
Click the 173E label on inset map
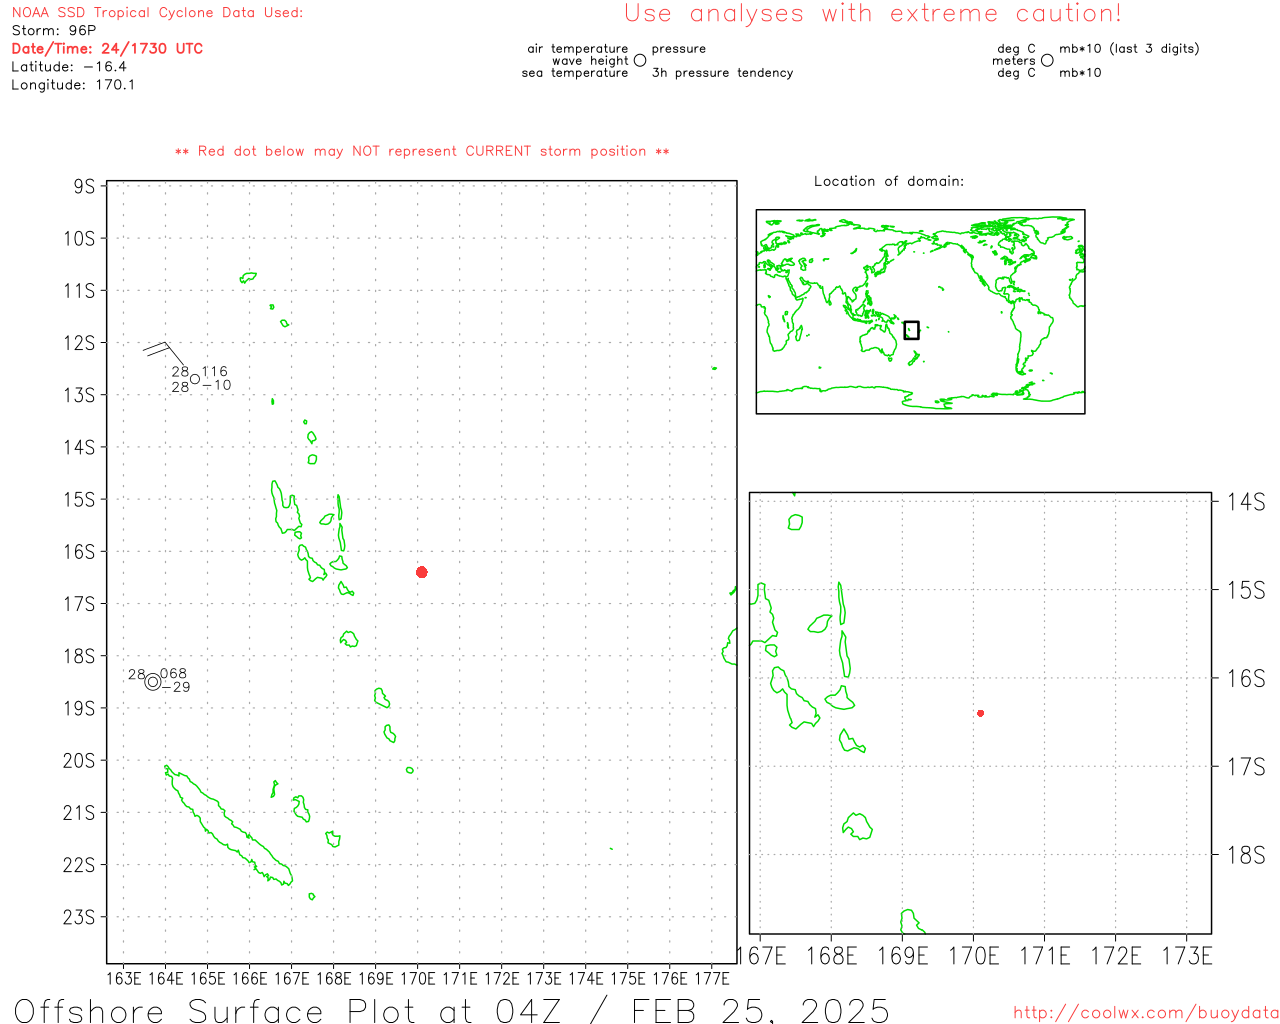click(1187, 956)
